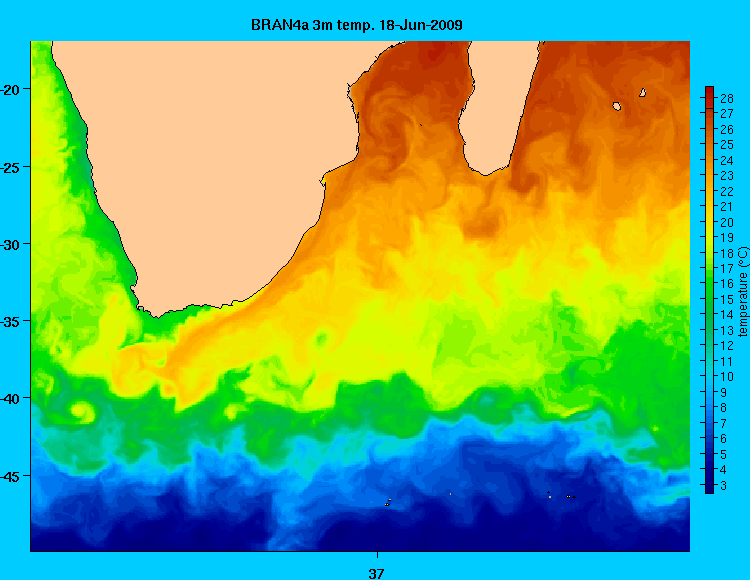Click the 20 label on the colorbar

pos(727,222)
